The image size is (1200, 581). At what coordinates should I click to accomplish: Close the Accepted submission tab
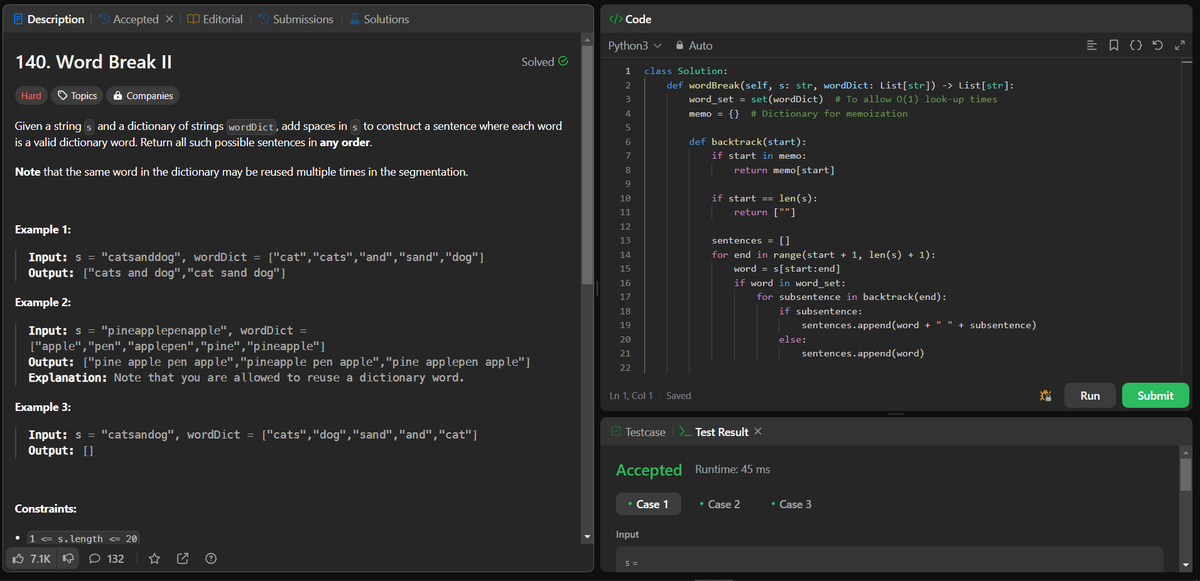click(170, 19)
